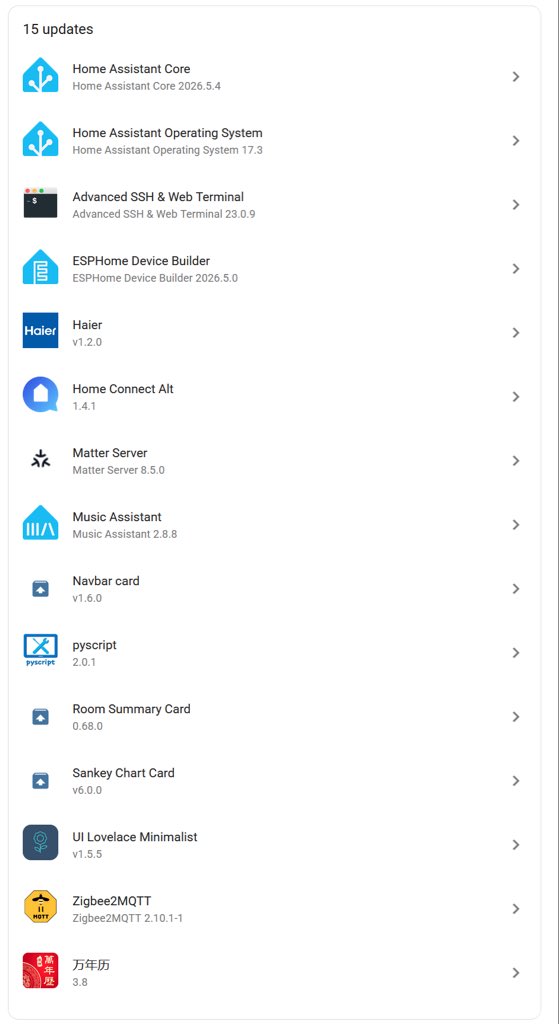Image resolution: width=559 pixels, height=1024 pixels.
Task: Open the chevron for Sankey Chart Card
Action: (516, 780)
